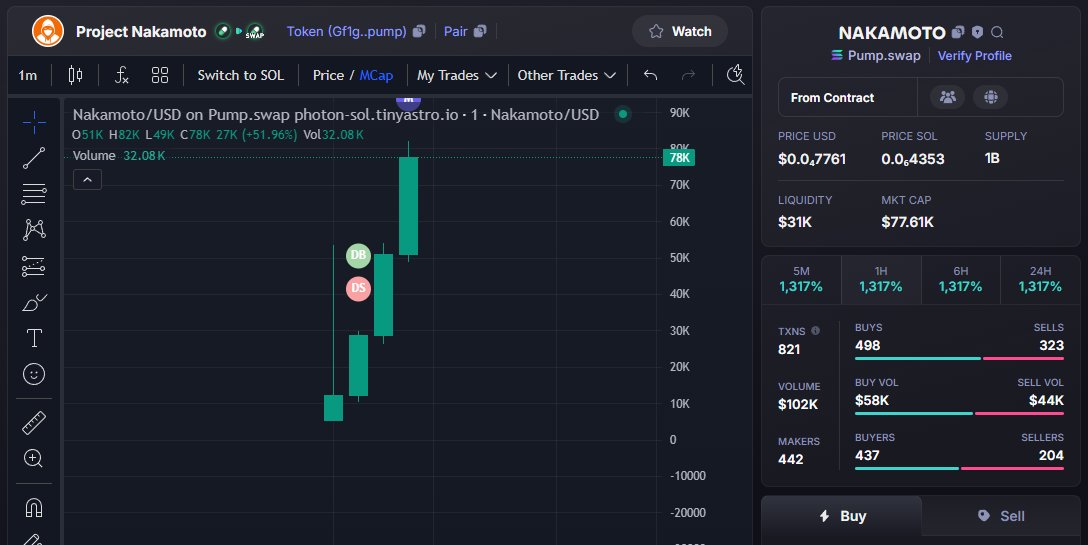This screenshot has width=1088, height=545.
Task: Expand the My Trades dropdown
Action: pyautogui.click(x=457, y=75)
